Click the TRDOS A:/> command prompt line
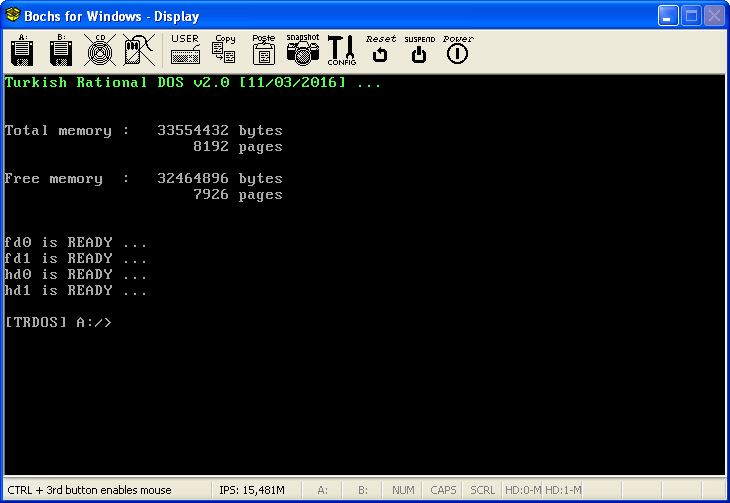 58,322
